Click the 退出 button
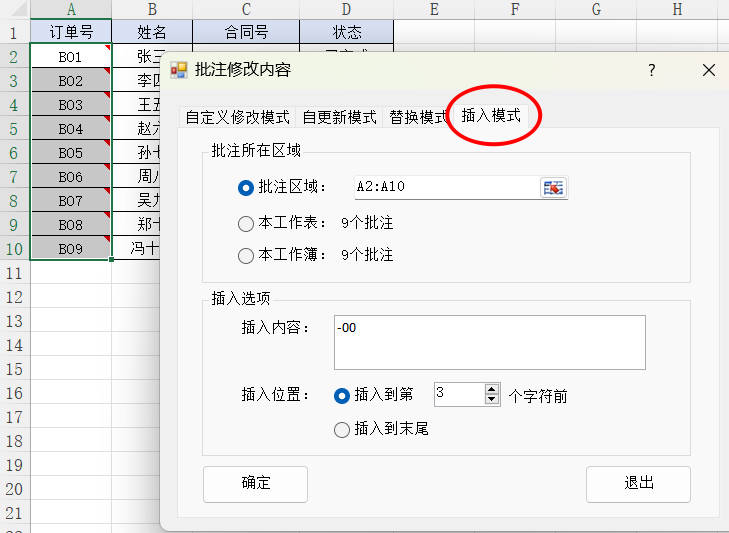Image resolution: width=729 pixels, height=533 pixels. pyautogui.click(x=638, y=483)
